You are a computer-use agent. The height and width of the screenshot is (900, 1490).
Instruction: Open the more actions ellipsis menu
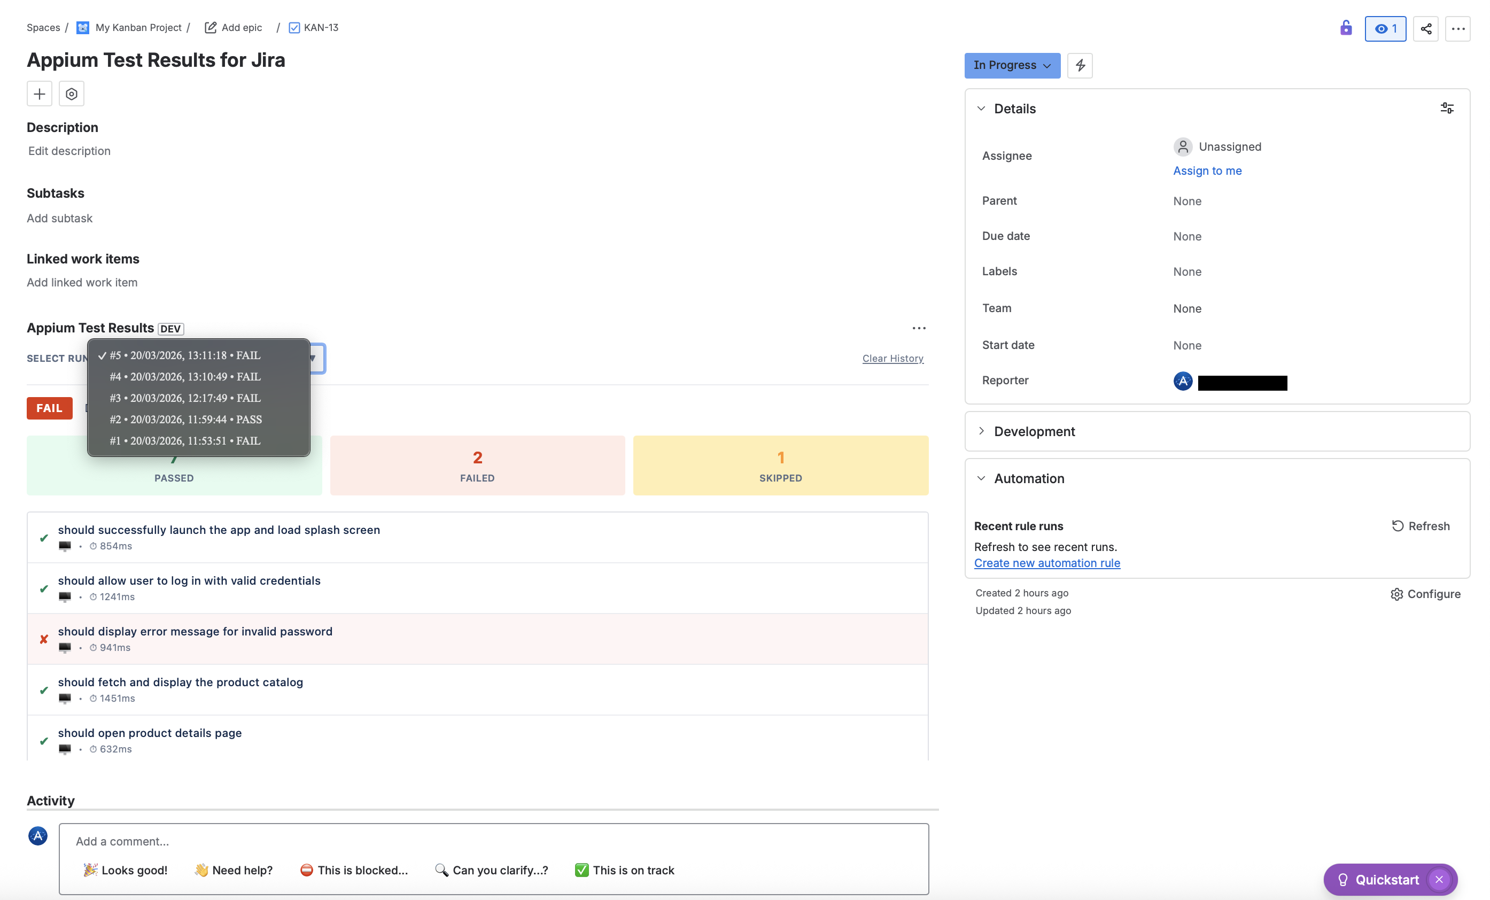1457,29
